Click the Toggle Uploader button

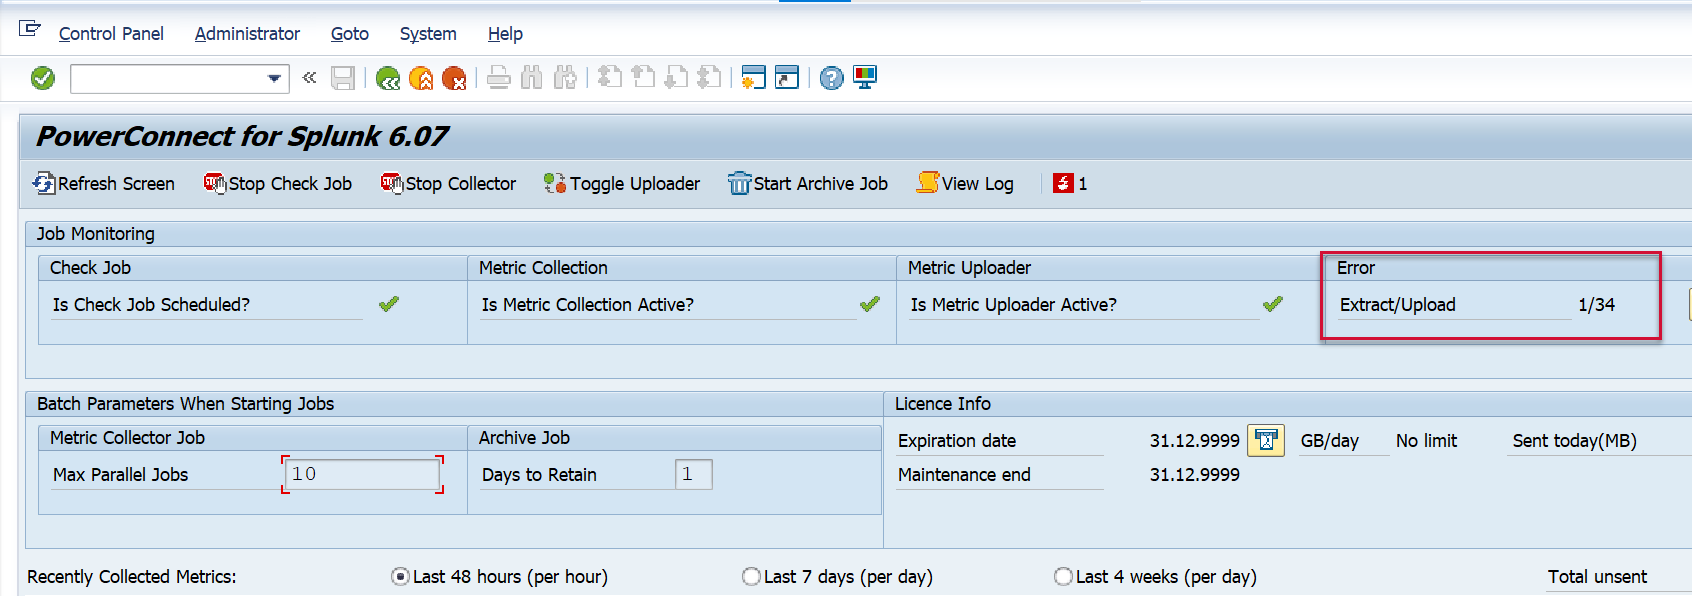[622, 183]
